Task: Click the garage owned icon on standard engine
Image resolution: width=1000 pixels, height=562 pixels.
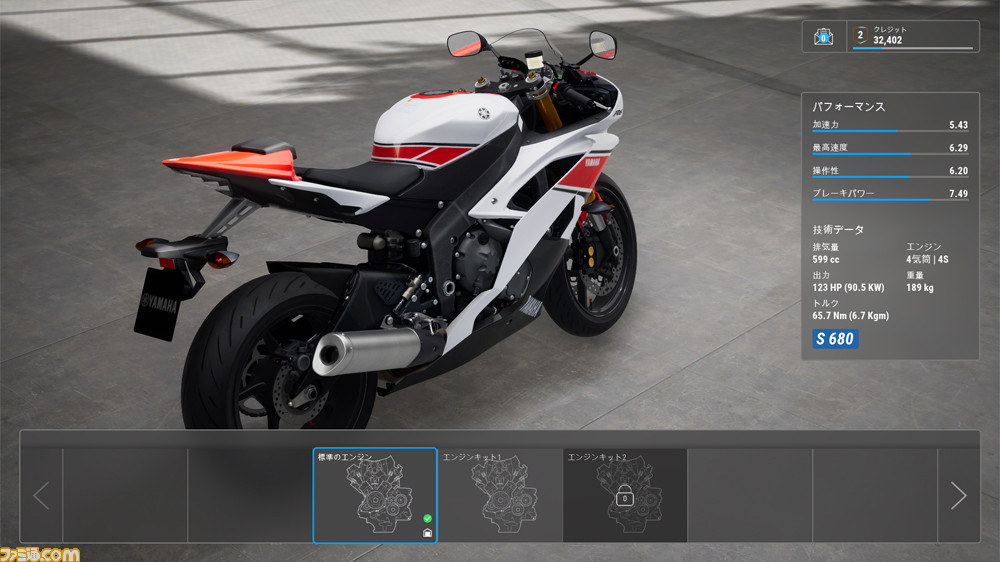Action: (427, 533)
